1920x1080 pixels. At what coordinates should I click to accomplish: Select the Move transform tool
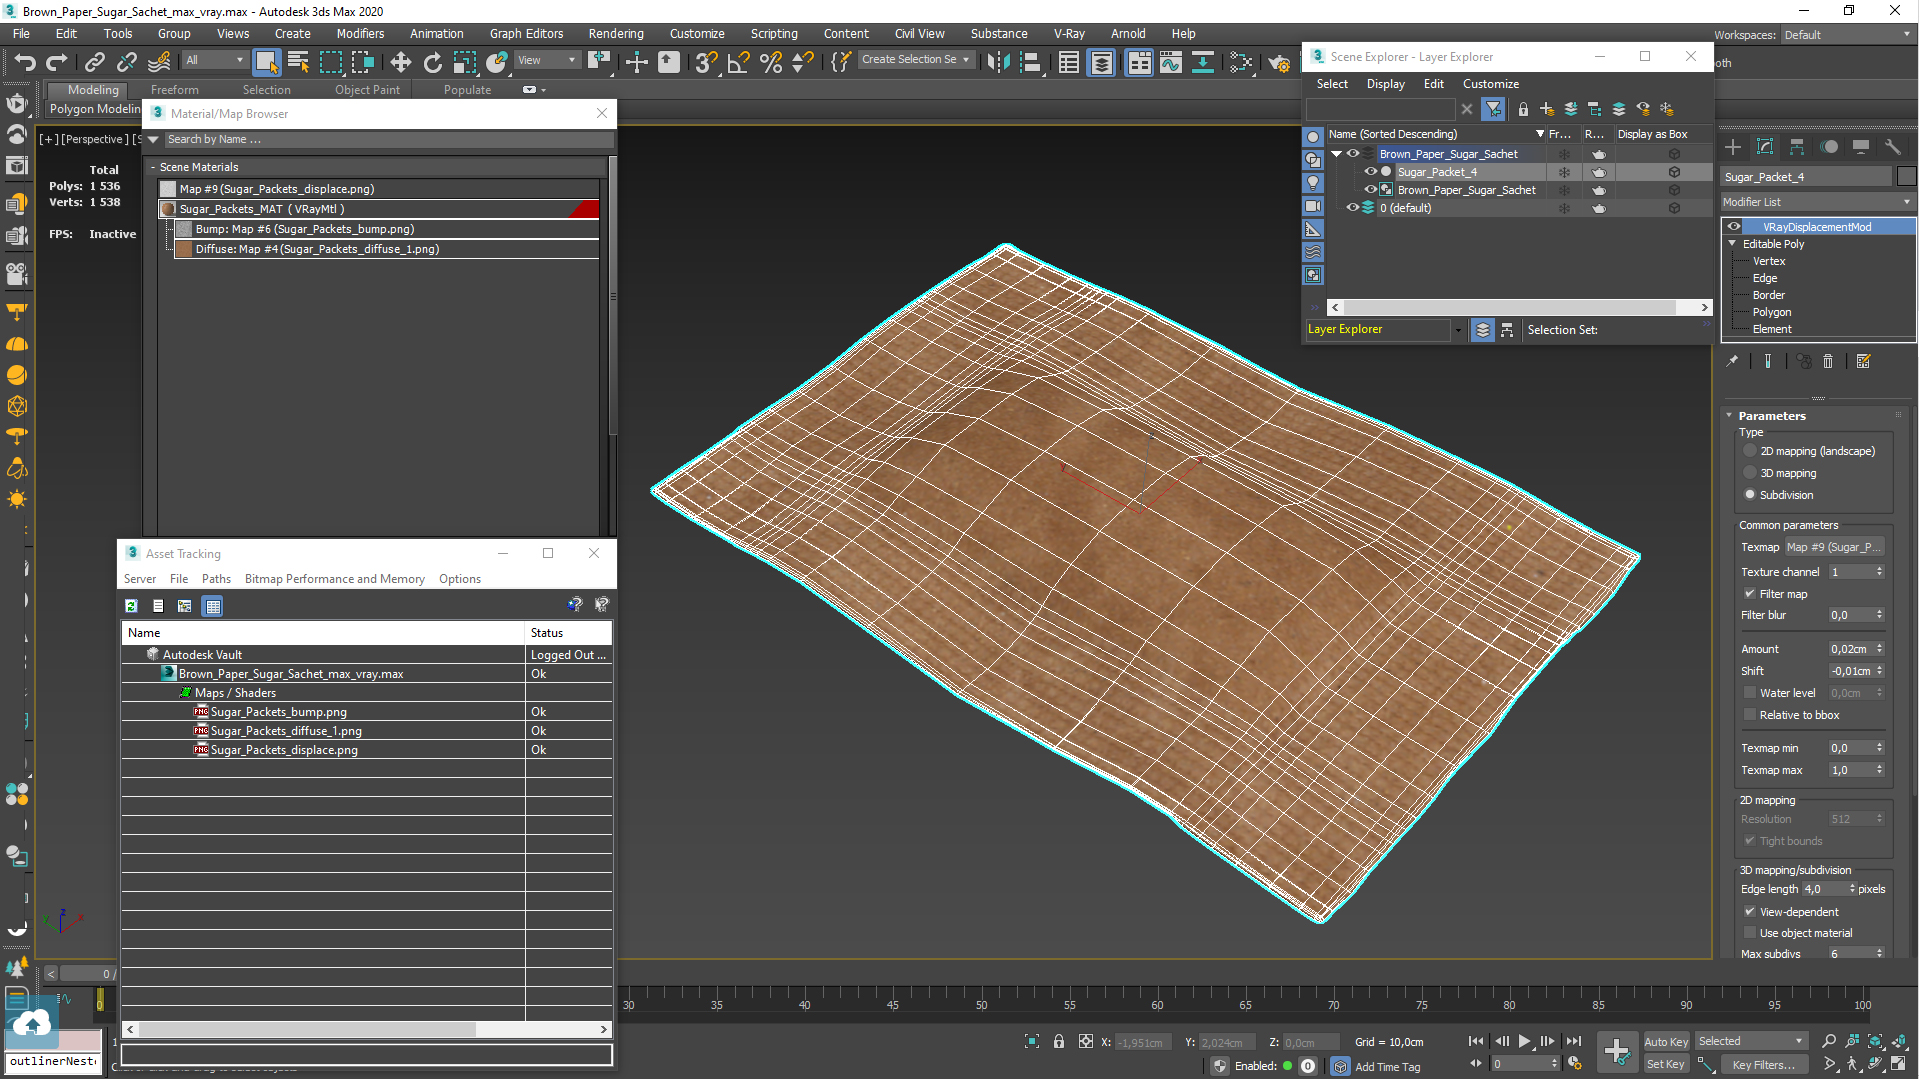coord(400,63)
